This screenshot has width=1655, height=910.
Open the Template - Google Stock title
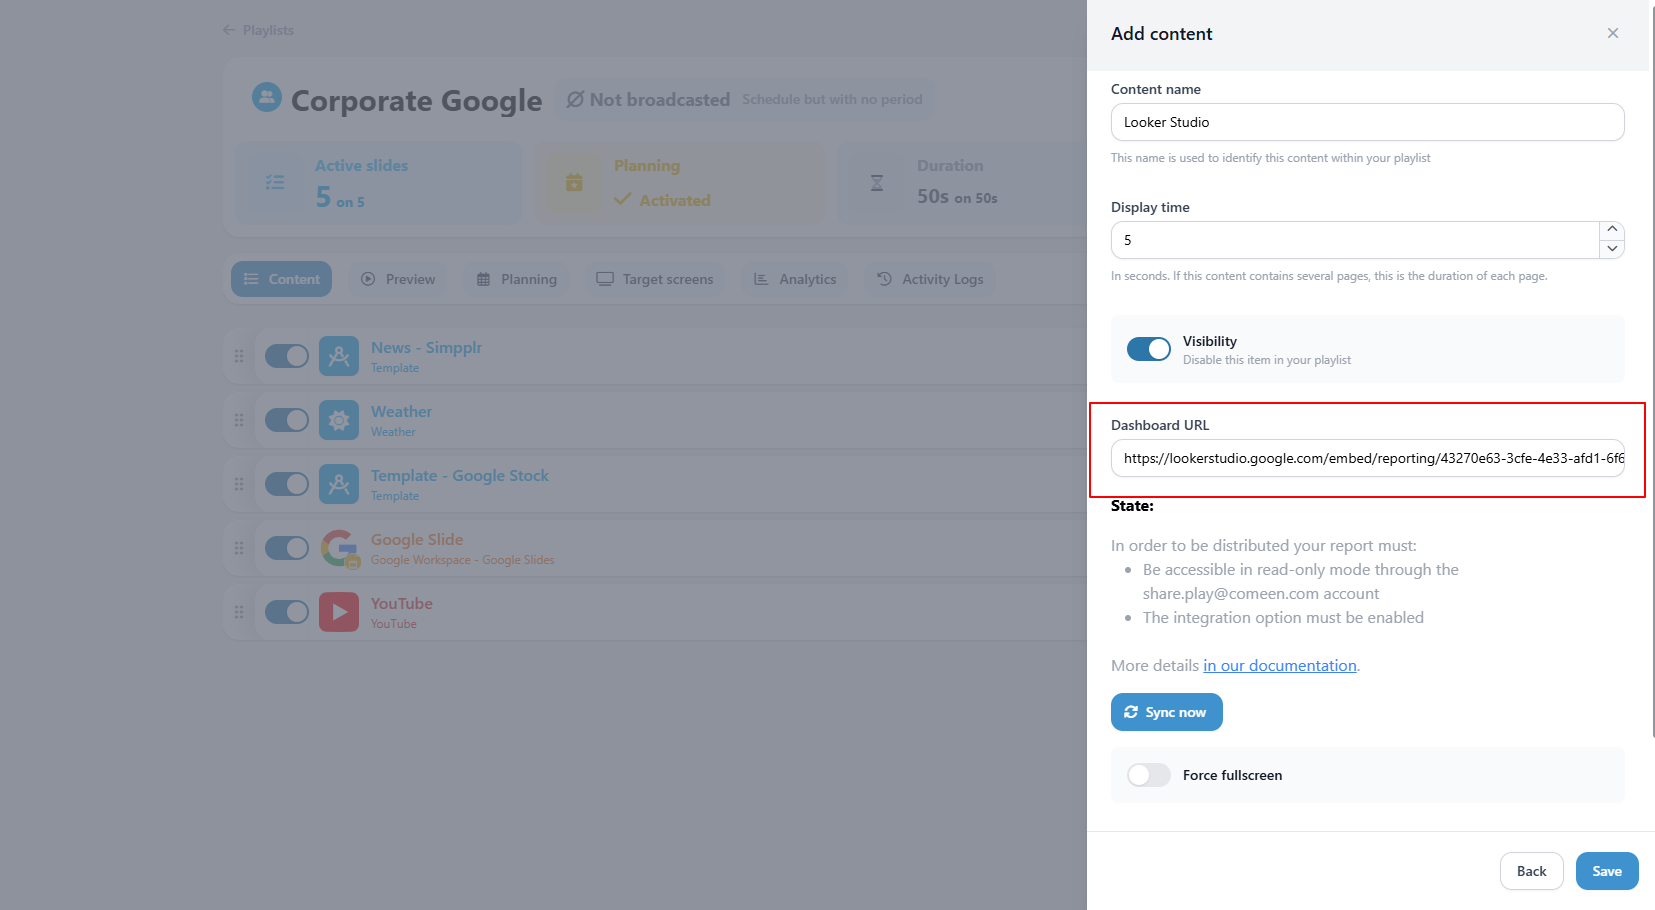tap(460, 475)
